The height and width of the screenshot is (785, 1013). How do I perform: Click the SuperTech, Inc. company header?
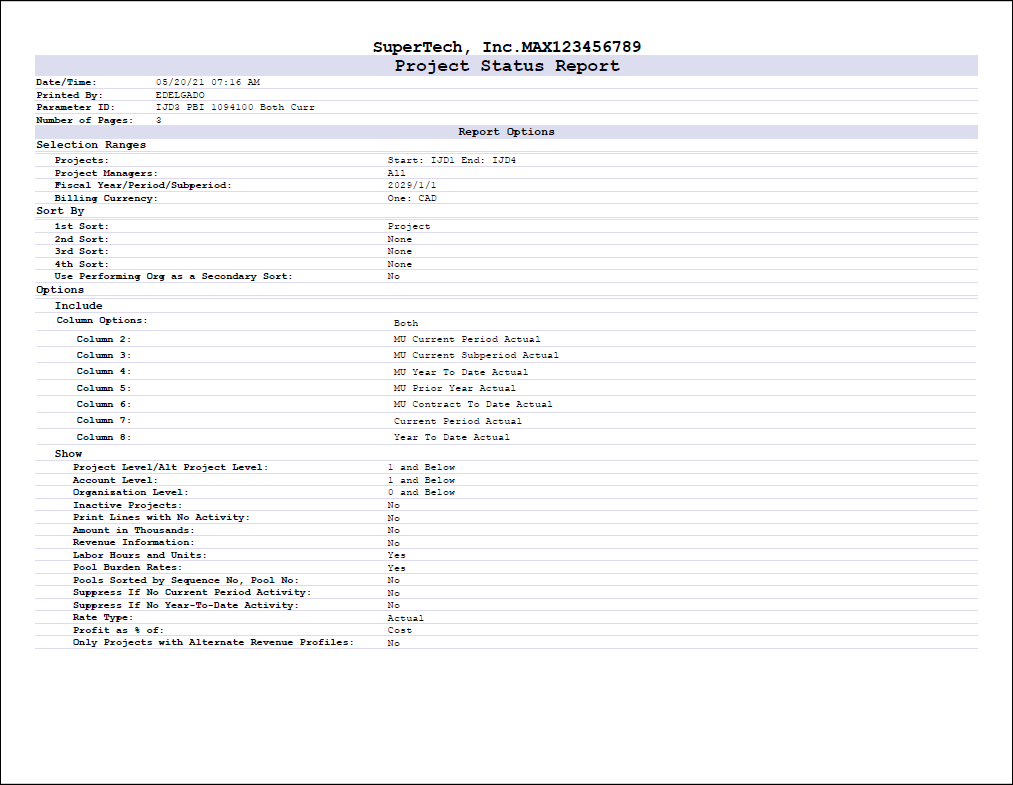(506, 47)
